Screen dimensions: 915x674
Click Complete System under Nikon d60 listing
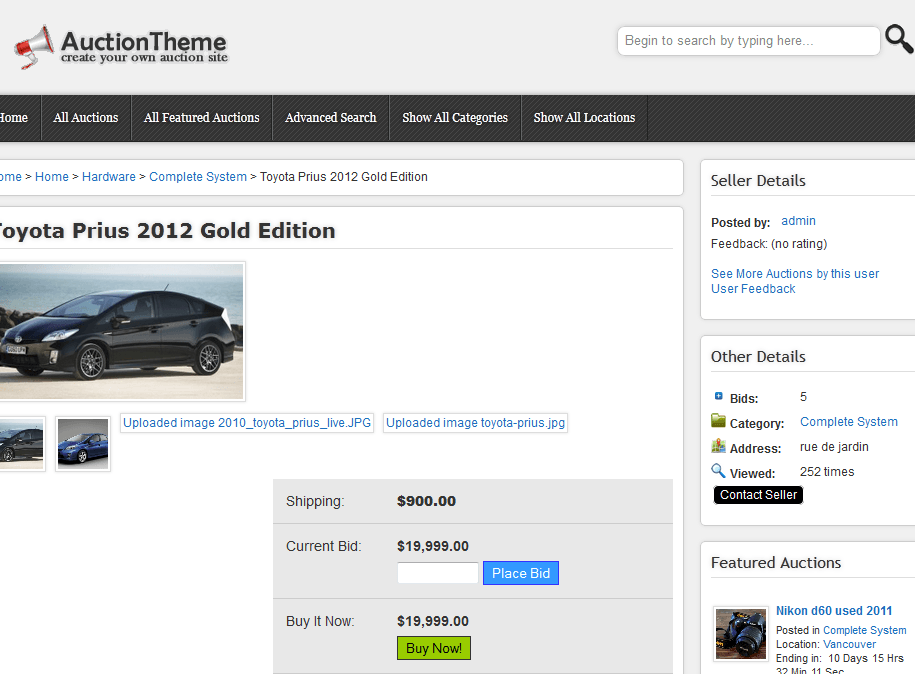(864, 630)
